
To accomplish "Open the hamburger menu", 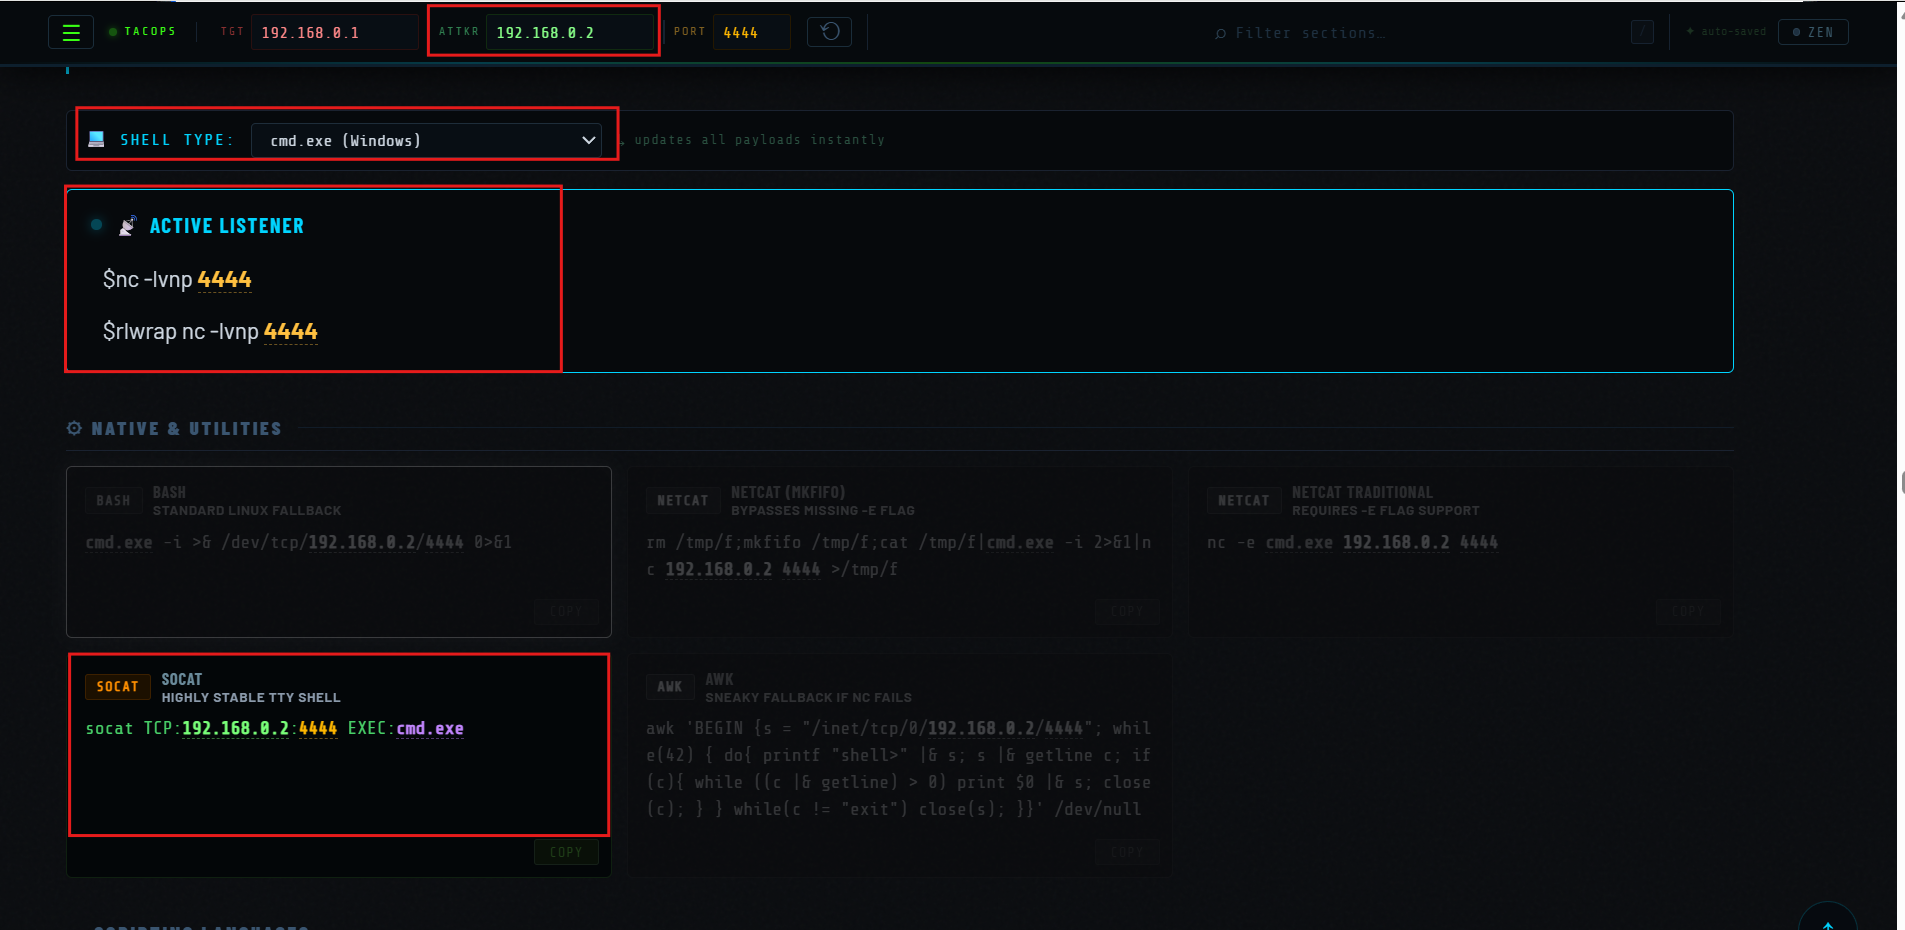I will [70, 31].
